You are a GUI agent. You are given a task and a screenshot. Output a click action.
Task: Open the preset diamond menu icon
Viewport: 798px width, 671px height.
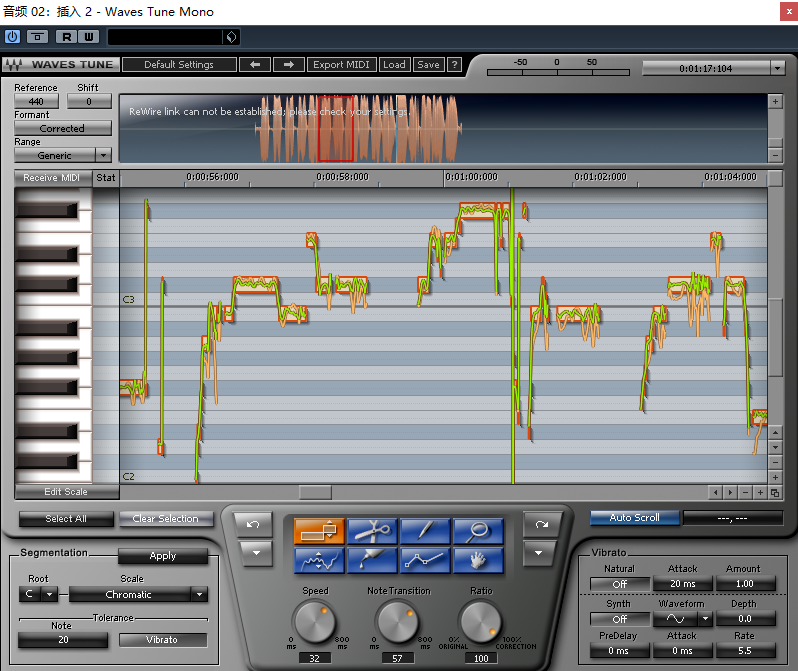(x=232, y=37)
